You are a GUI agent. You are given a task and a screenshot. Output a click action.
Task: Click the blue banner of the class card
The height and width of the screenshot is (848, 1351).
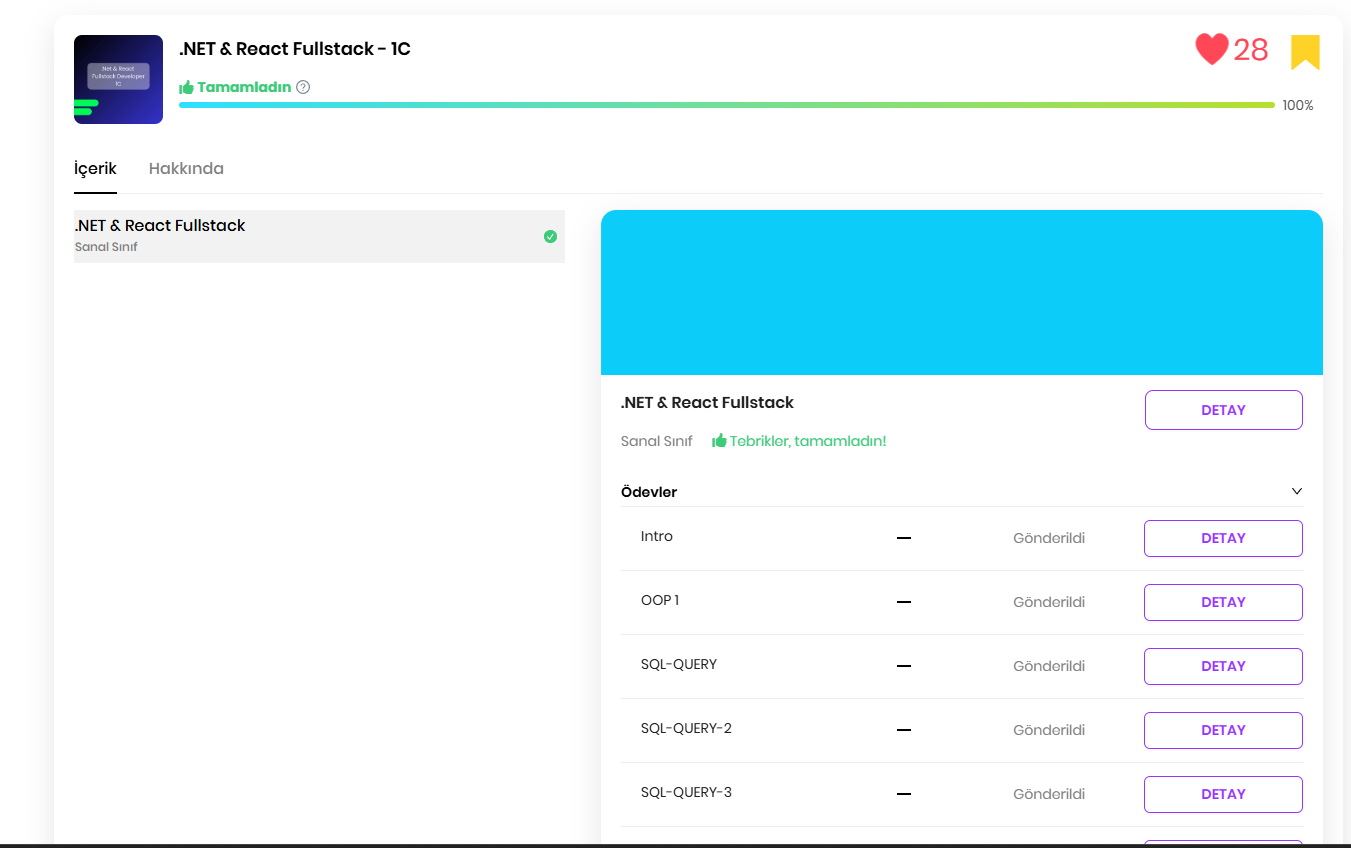tap(962, 292)
